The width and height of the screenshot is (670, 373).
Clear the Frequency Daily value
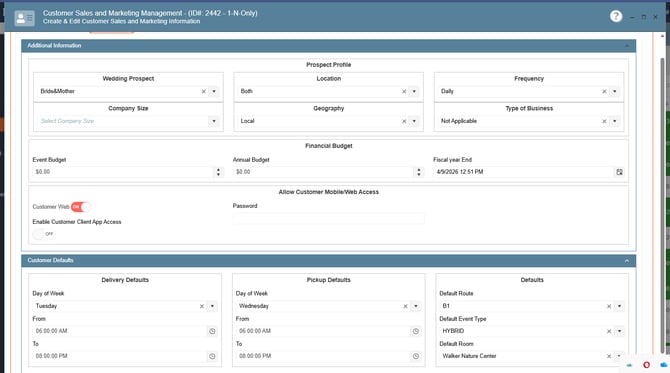[604, 91]
